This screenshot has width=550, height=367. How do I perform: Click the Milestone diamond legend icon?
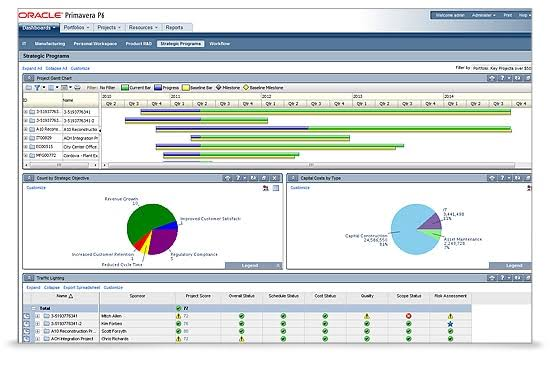(219, 87)
